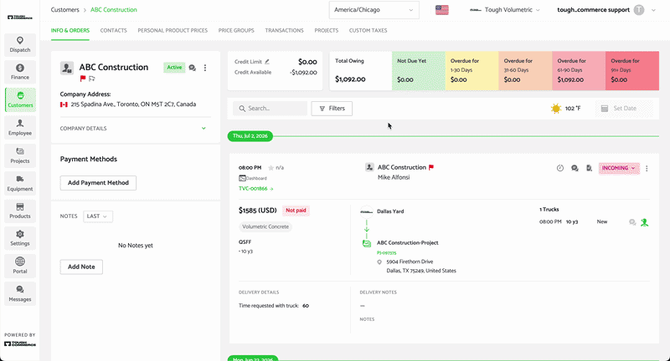Open the Custom Taxes tab
Viewport: 670px width, 361px height.
368,30
